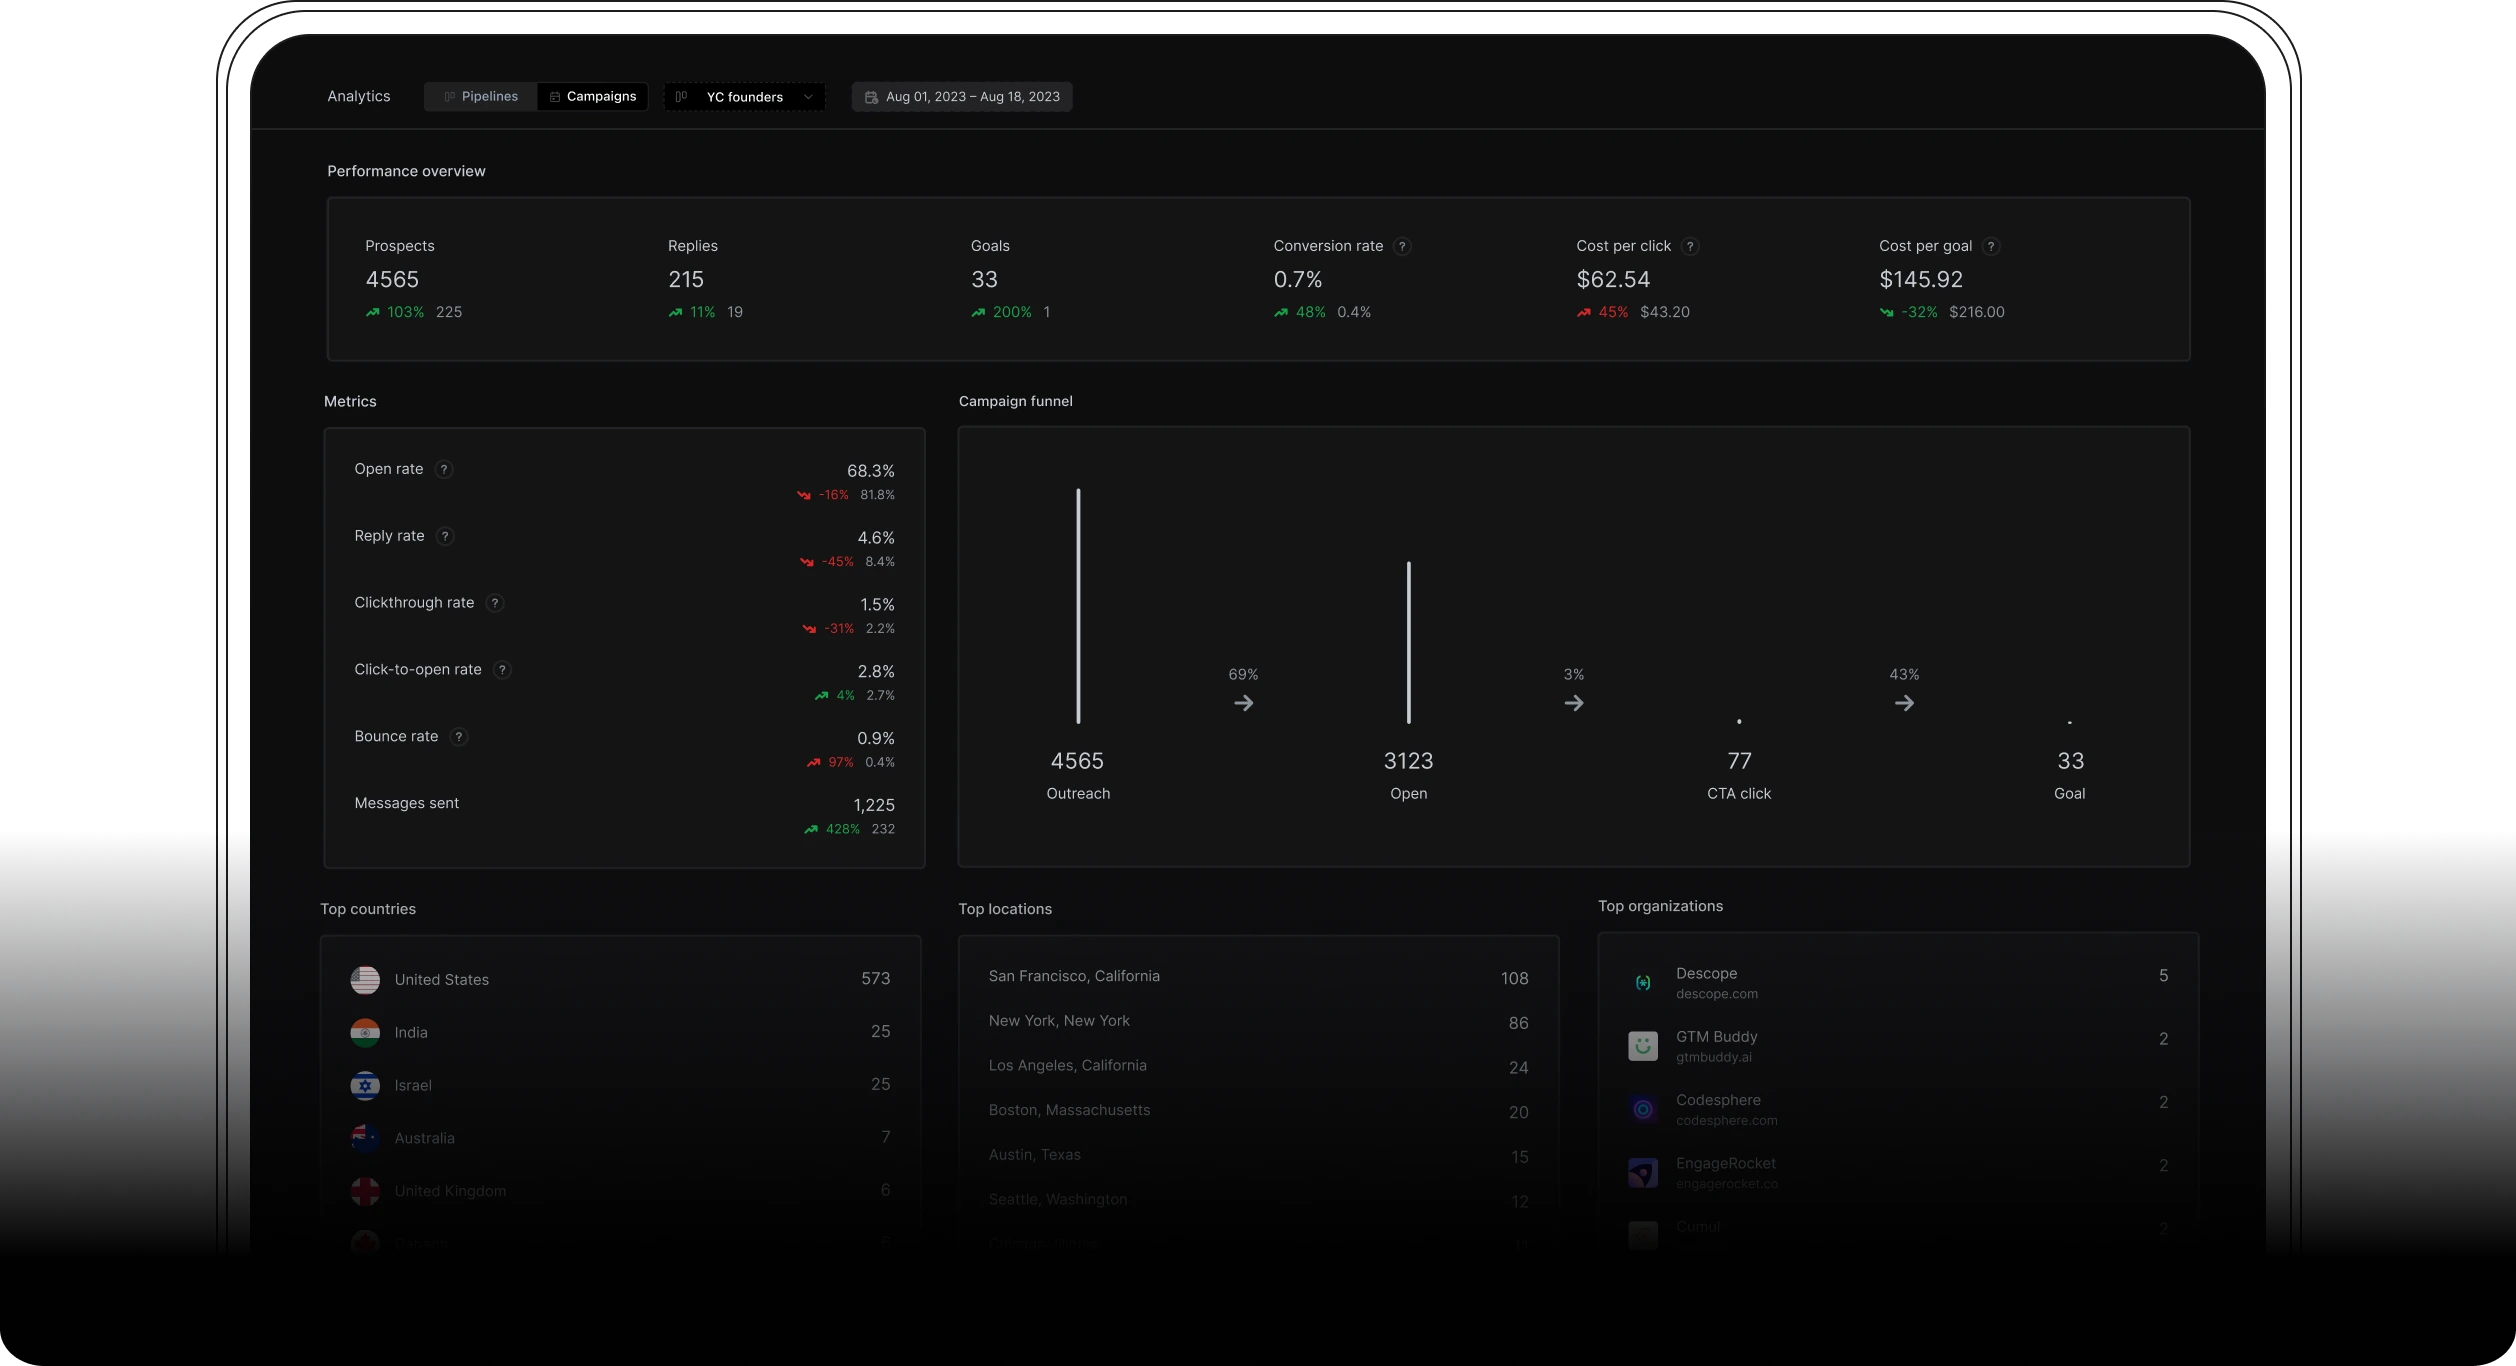Click the EngageRocket organization logo
This screenshot has height=1366, width=2516.
[x=1643, y=1173]
